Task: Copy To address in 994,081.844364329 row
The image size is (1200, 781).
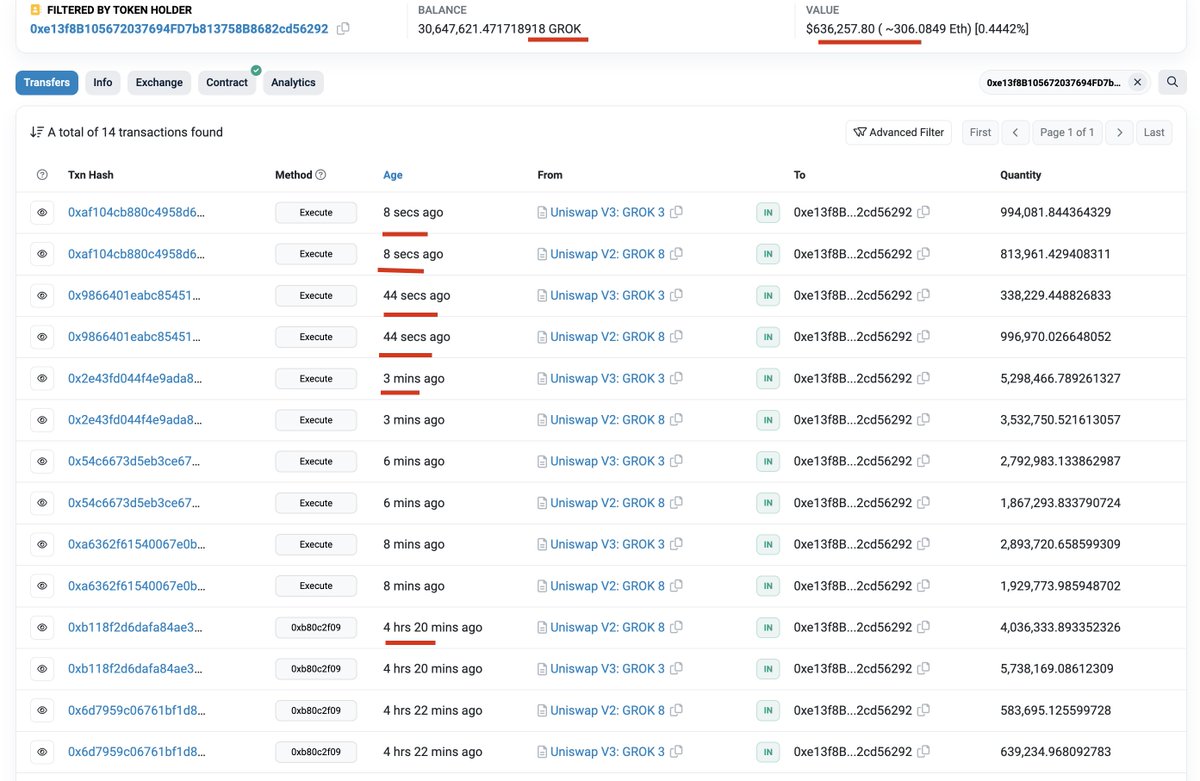Action: coord(923,212)
